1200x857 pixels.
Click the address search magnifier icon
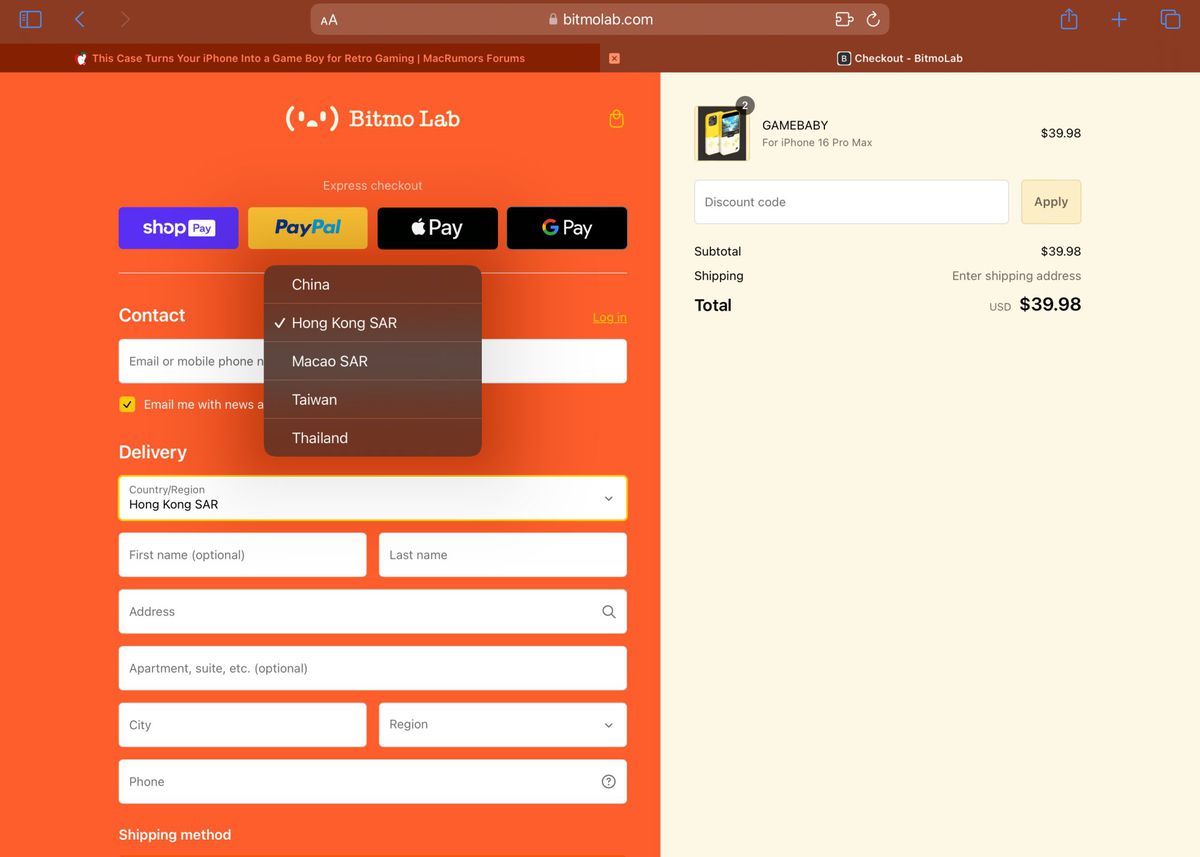click(608, 612)
